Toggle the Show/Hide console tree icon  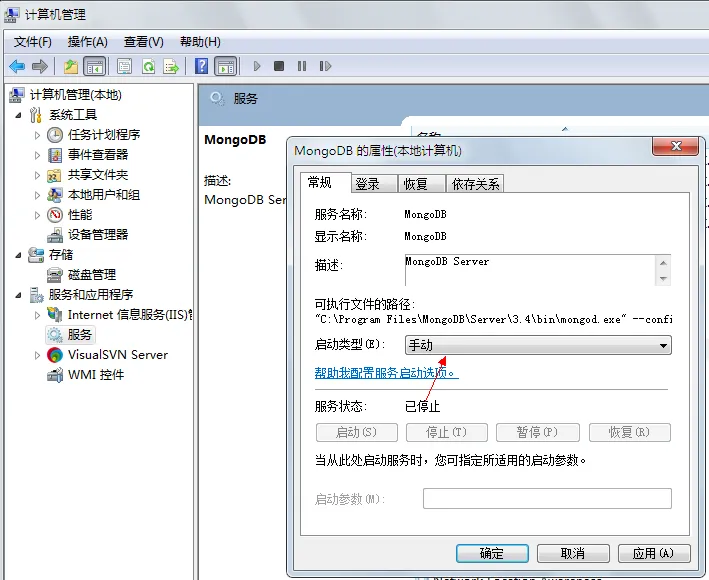95,66
